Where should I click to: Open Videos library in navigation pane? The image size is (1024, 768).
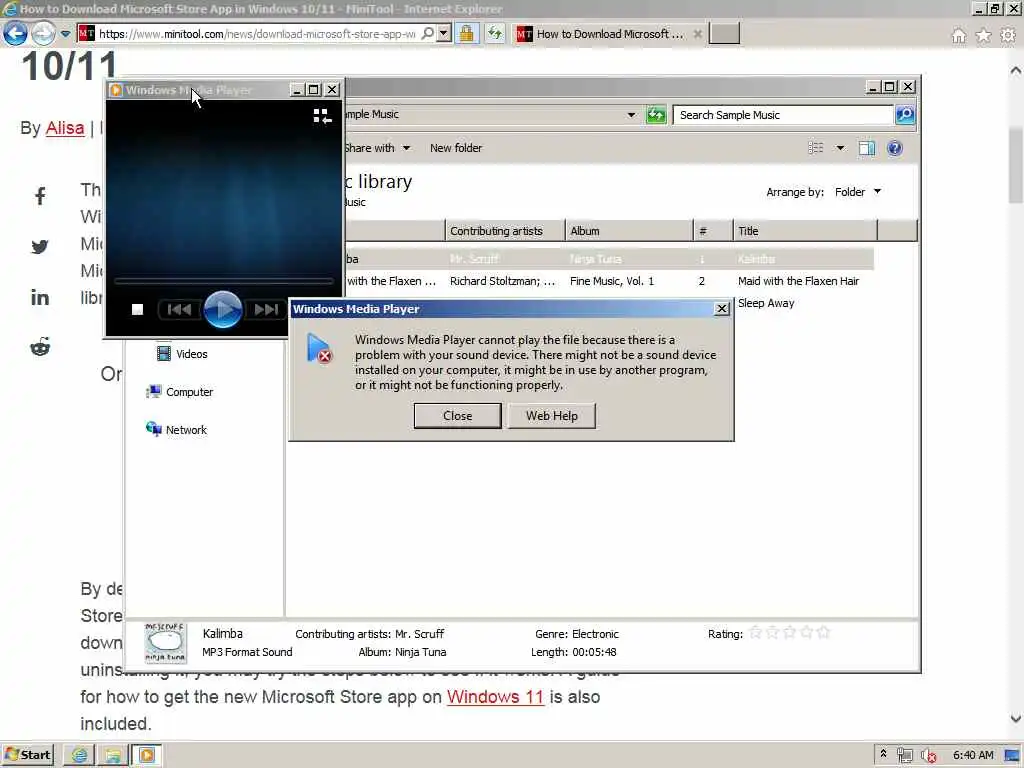click(182, 354)
